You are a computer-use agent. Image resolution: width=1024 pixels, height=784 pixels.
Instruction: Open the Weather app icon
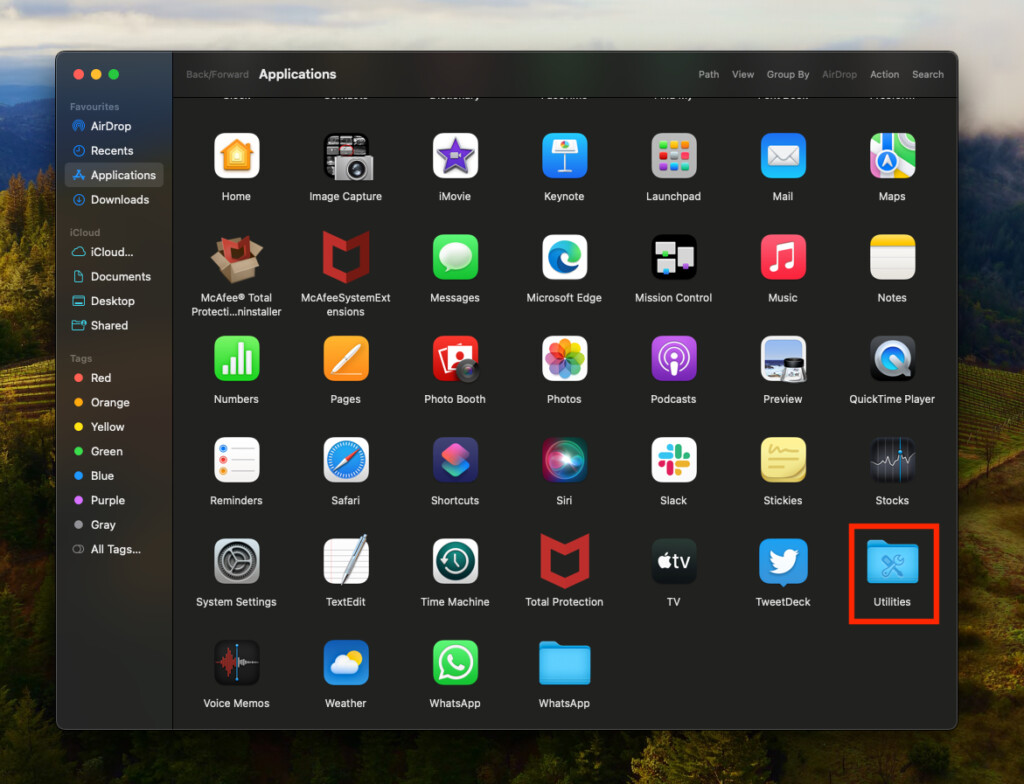click(345, 662)
